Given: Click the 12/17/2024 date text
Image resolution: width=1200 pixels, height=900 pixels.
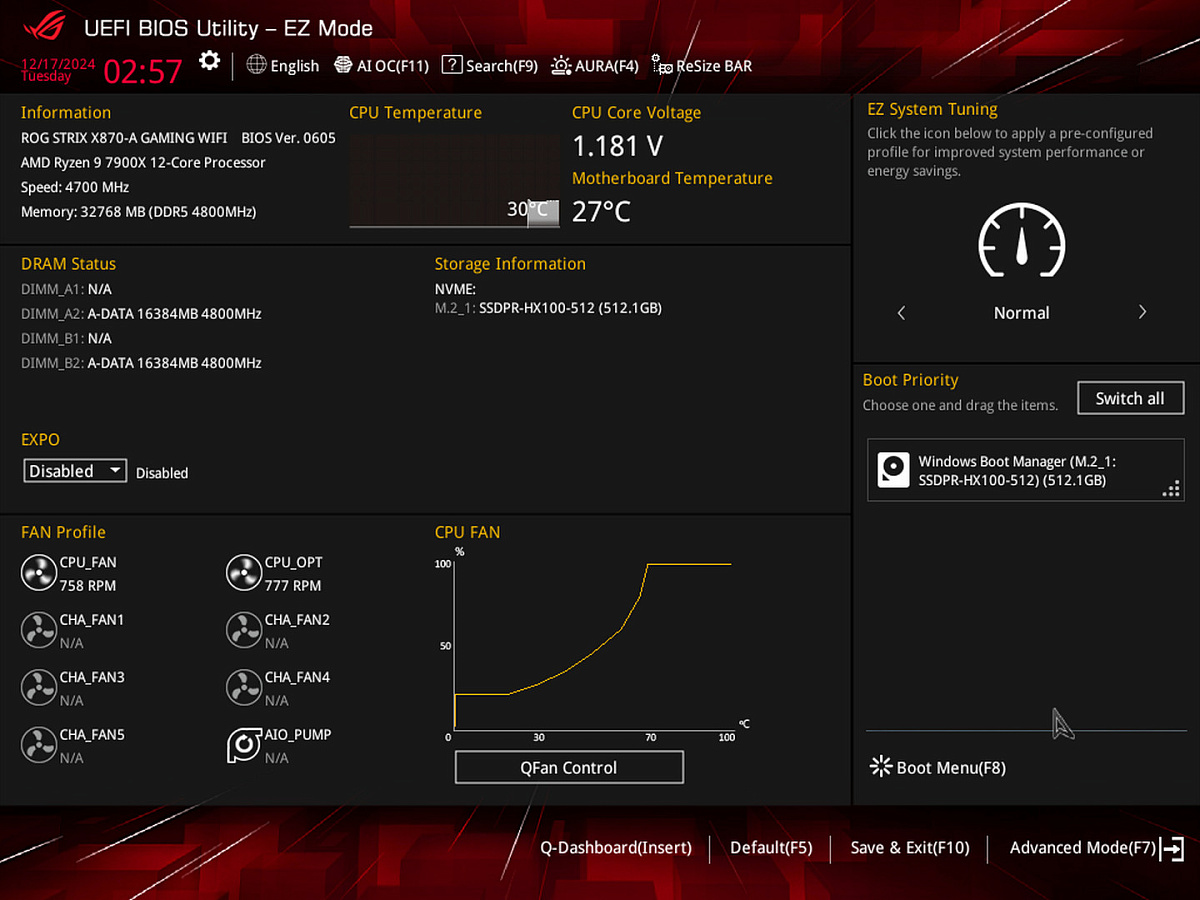Looking at the screenshot, I should (58, 64).
